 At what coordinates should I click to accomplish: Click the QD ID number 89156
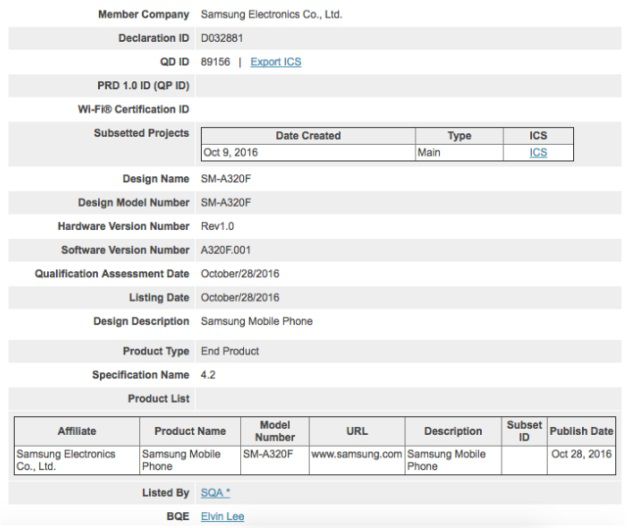216,62
